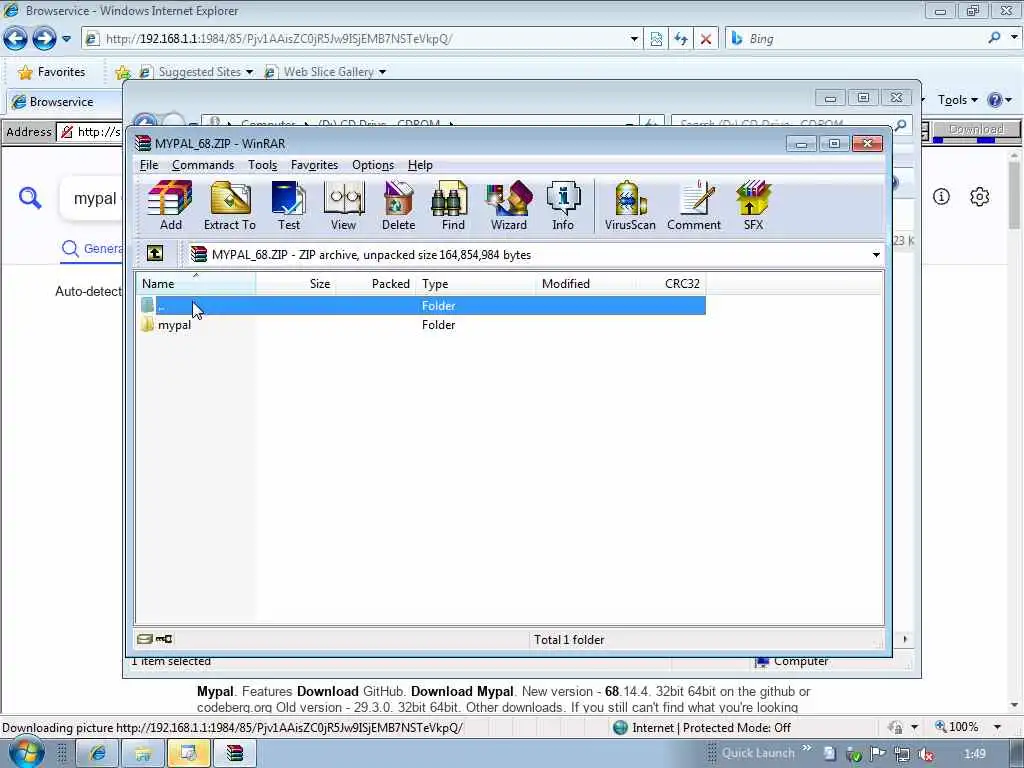This screenshot has width=1024, height=768.
Task: Sort by Size column header
Action: (x=296, y=283)
